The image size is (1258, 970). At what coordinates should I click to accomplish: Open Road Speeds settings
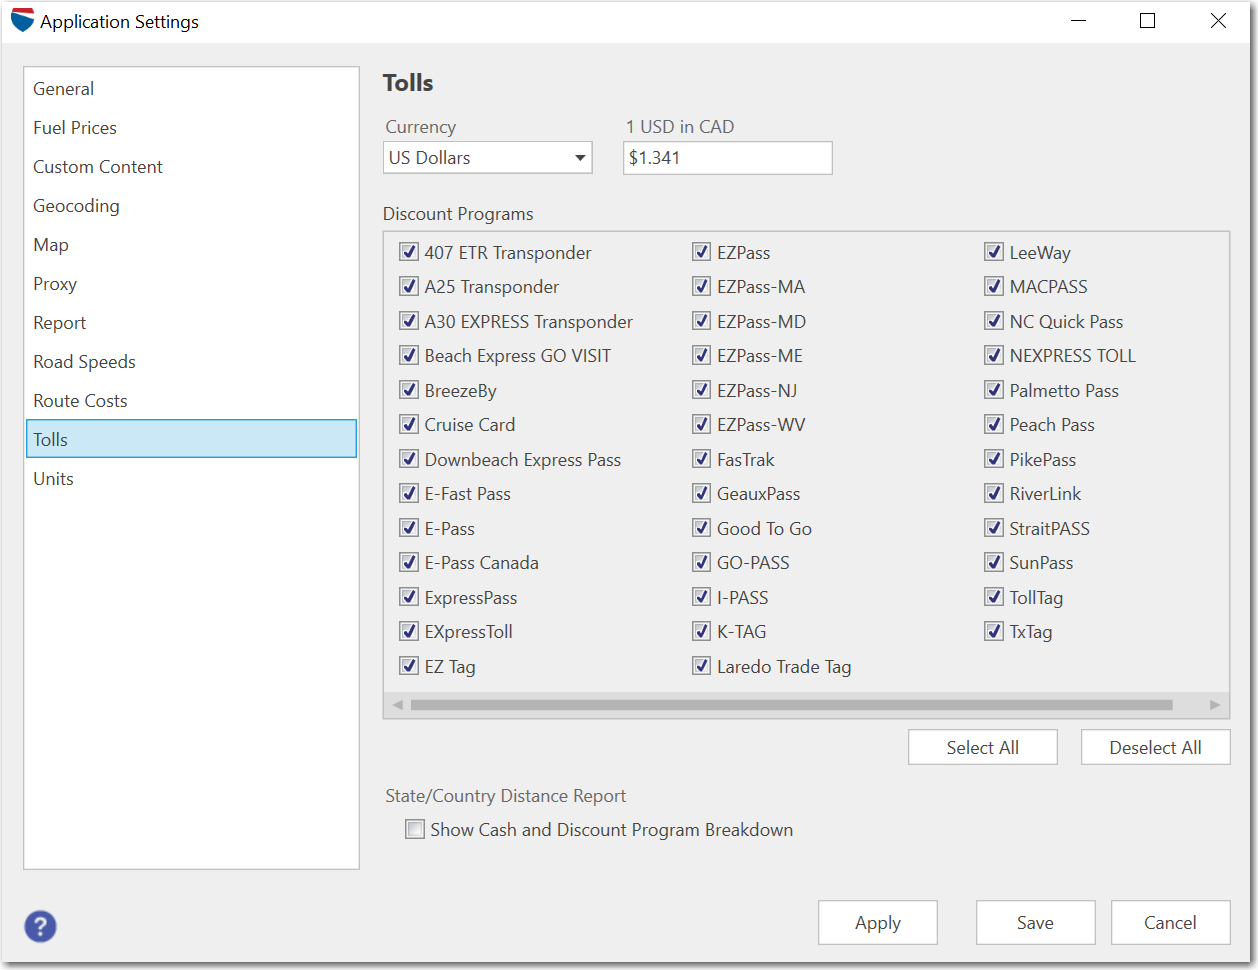191,362
